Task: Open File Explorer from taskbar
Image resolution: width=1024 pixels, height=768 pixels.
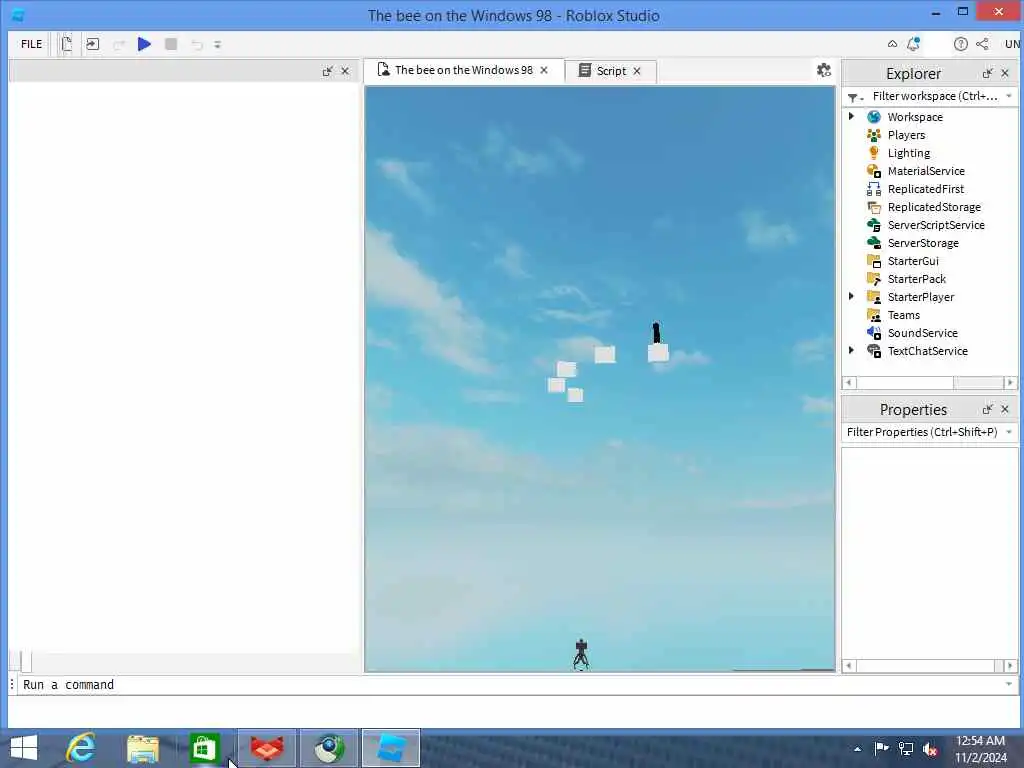Action: coord(143,748)
